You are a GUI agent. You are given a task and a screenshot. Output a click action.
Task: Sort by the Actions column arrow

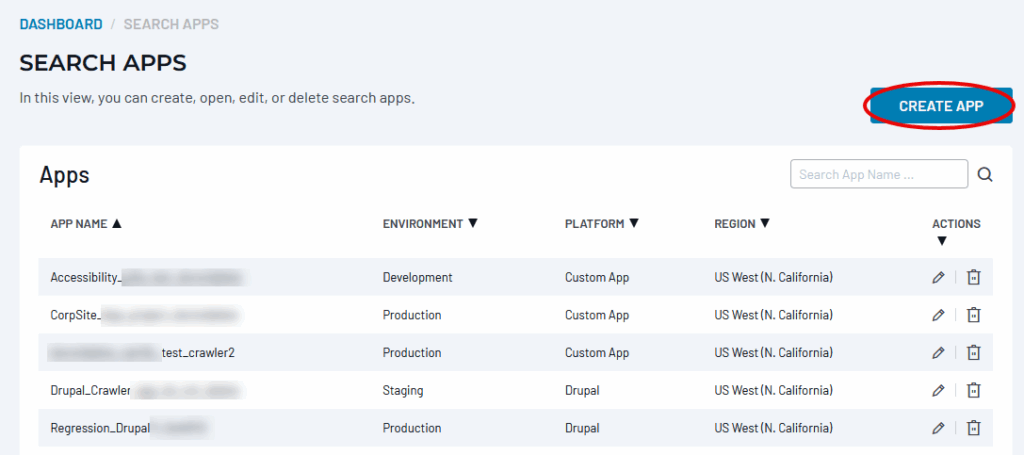point(940,241)
